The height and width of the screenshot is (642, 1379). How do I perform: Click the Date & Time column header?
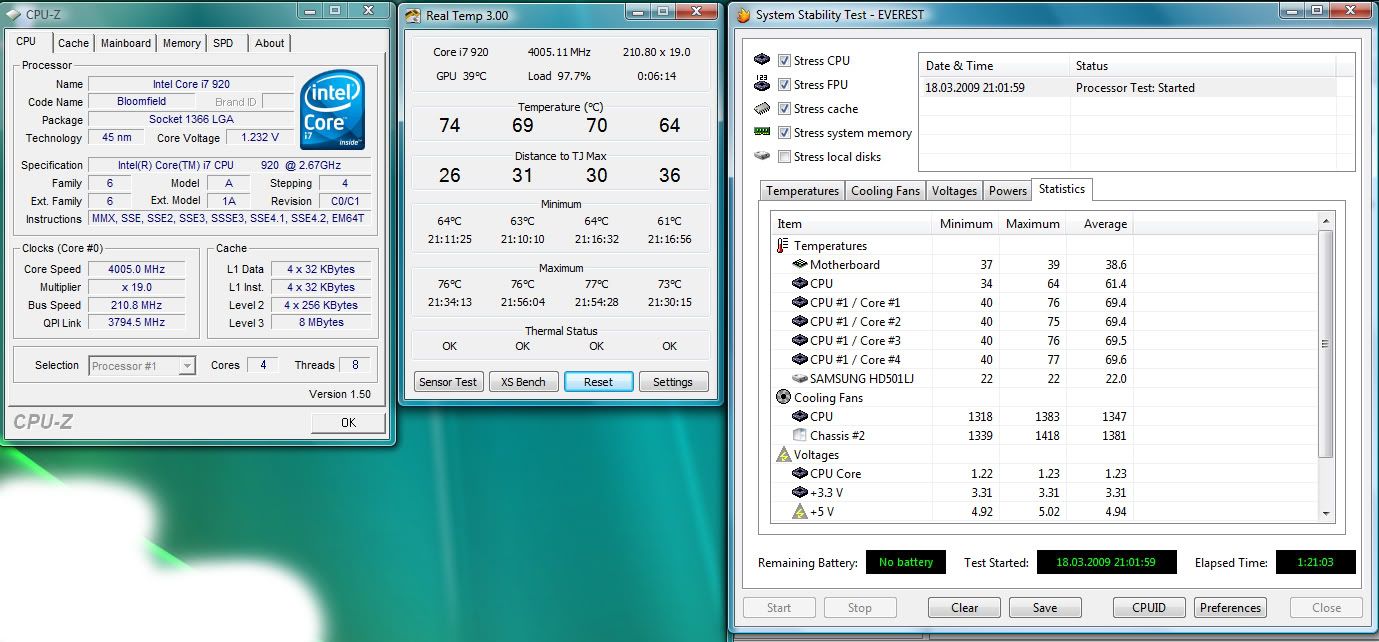point(994,66)
